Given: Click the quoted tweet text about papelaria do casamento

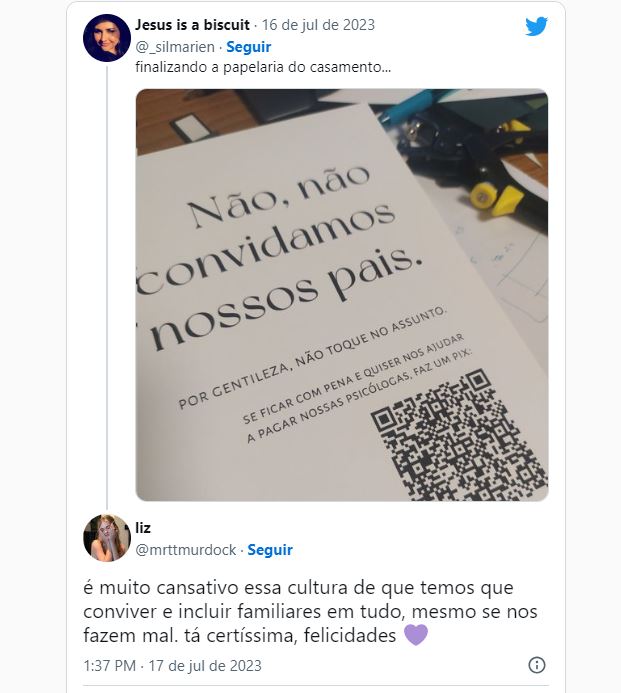Looking at the screenshot, I should coord(263,67).
